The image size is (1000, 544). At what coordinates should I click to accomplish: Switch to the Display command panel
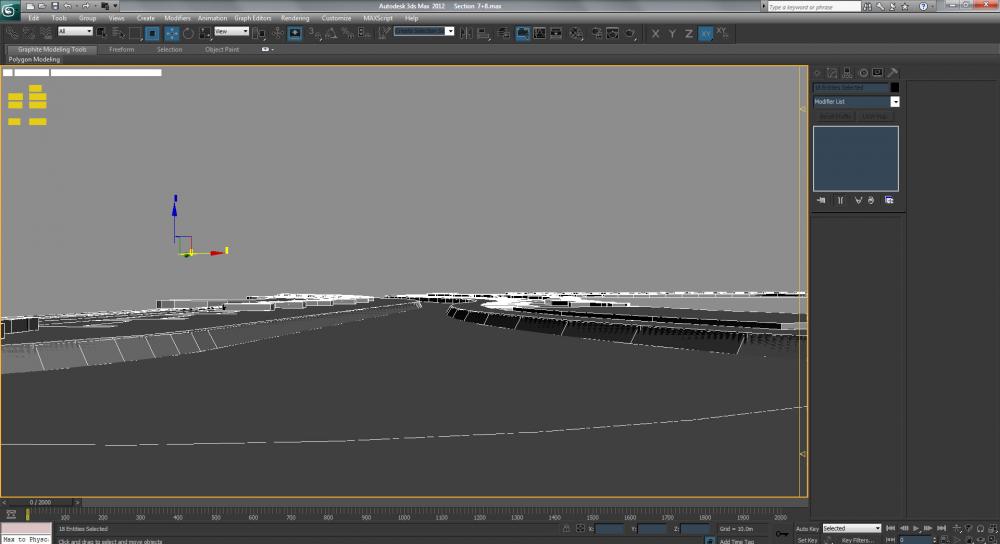coord(878,73)
